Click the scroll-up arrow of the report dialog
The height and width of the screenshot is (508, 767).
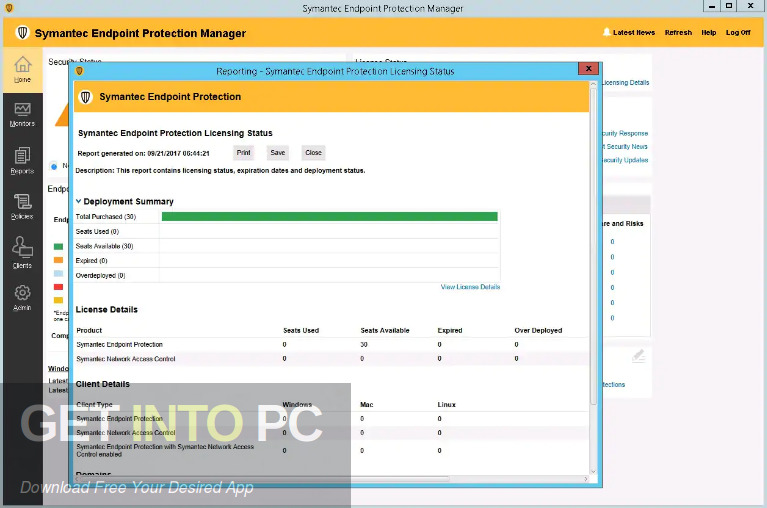(593, 85)
